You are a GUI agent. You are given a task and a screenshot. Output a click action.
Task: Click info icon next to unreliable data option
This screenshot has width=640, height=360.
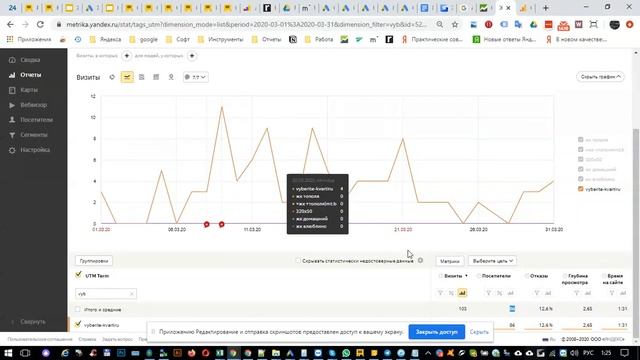[420, 260]
